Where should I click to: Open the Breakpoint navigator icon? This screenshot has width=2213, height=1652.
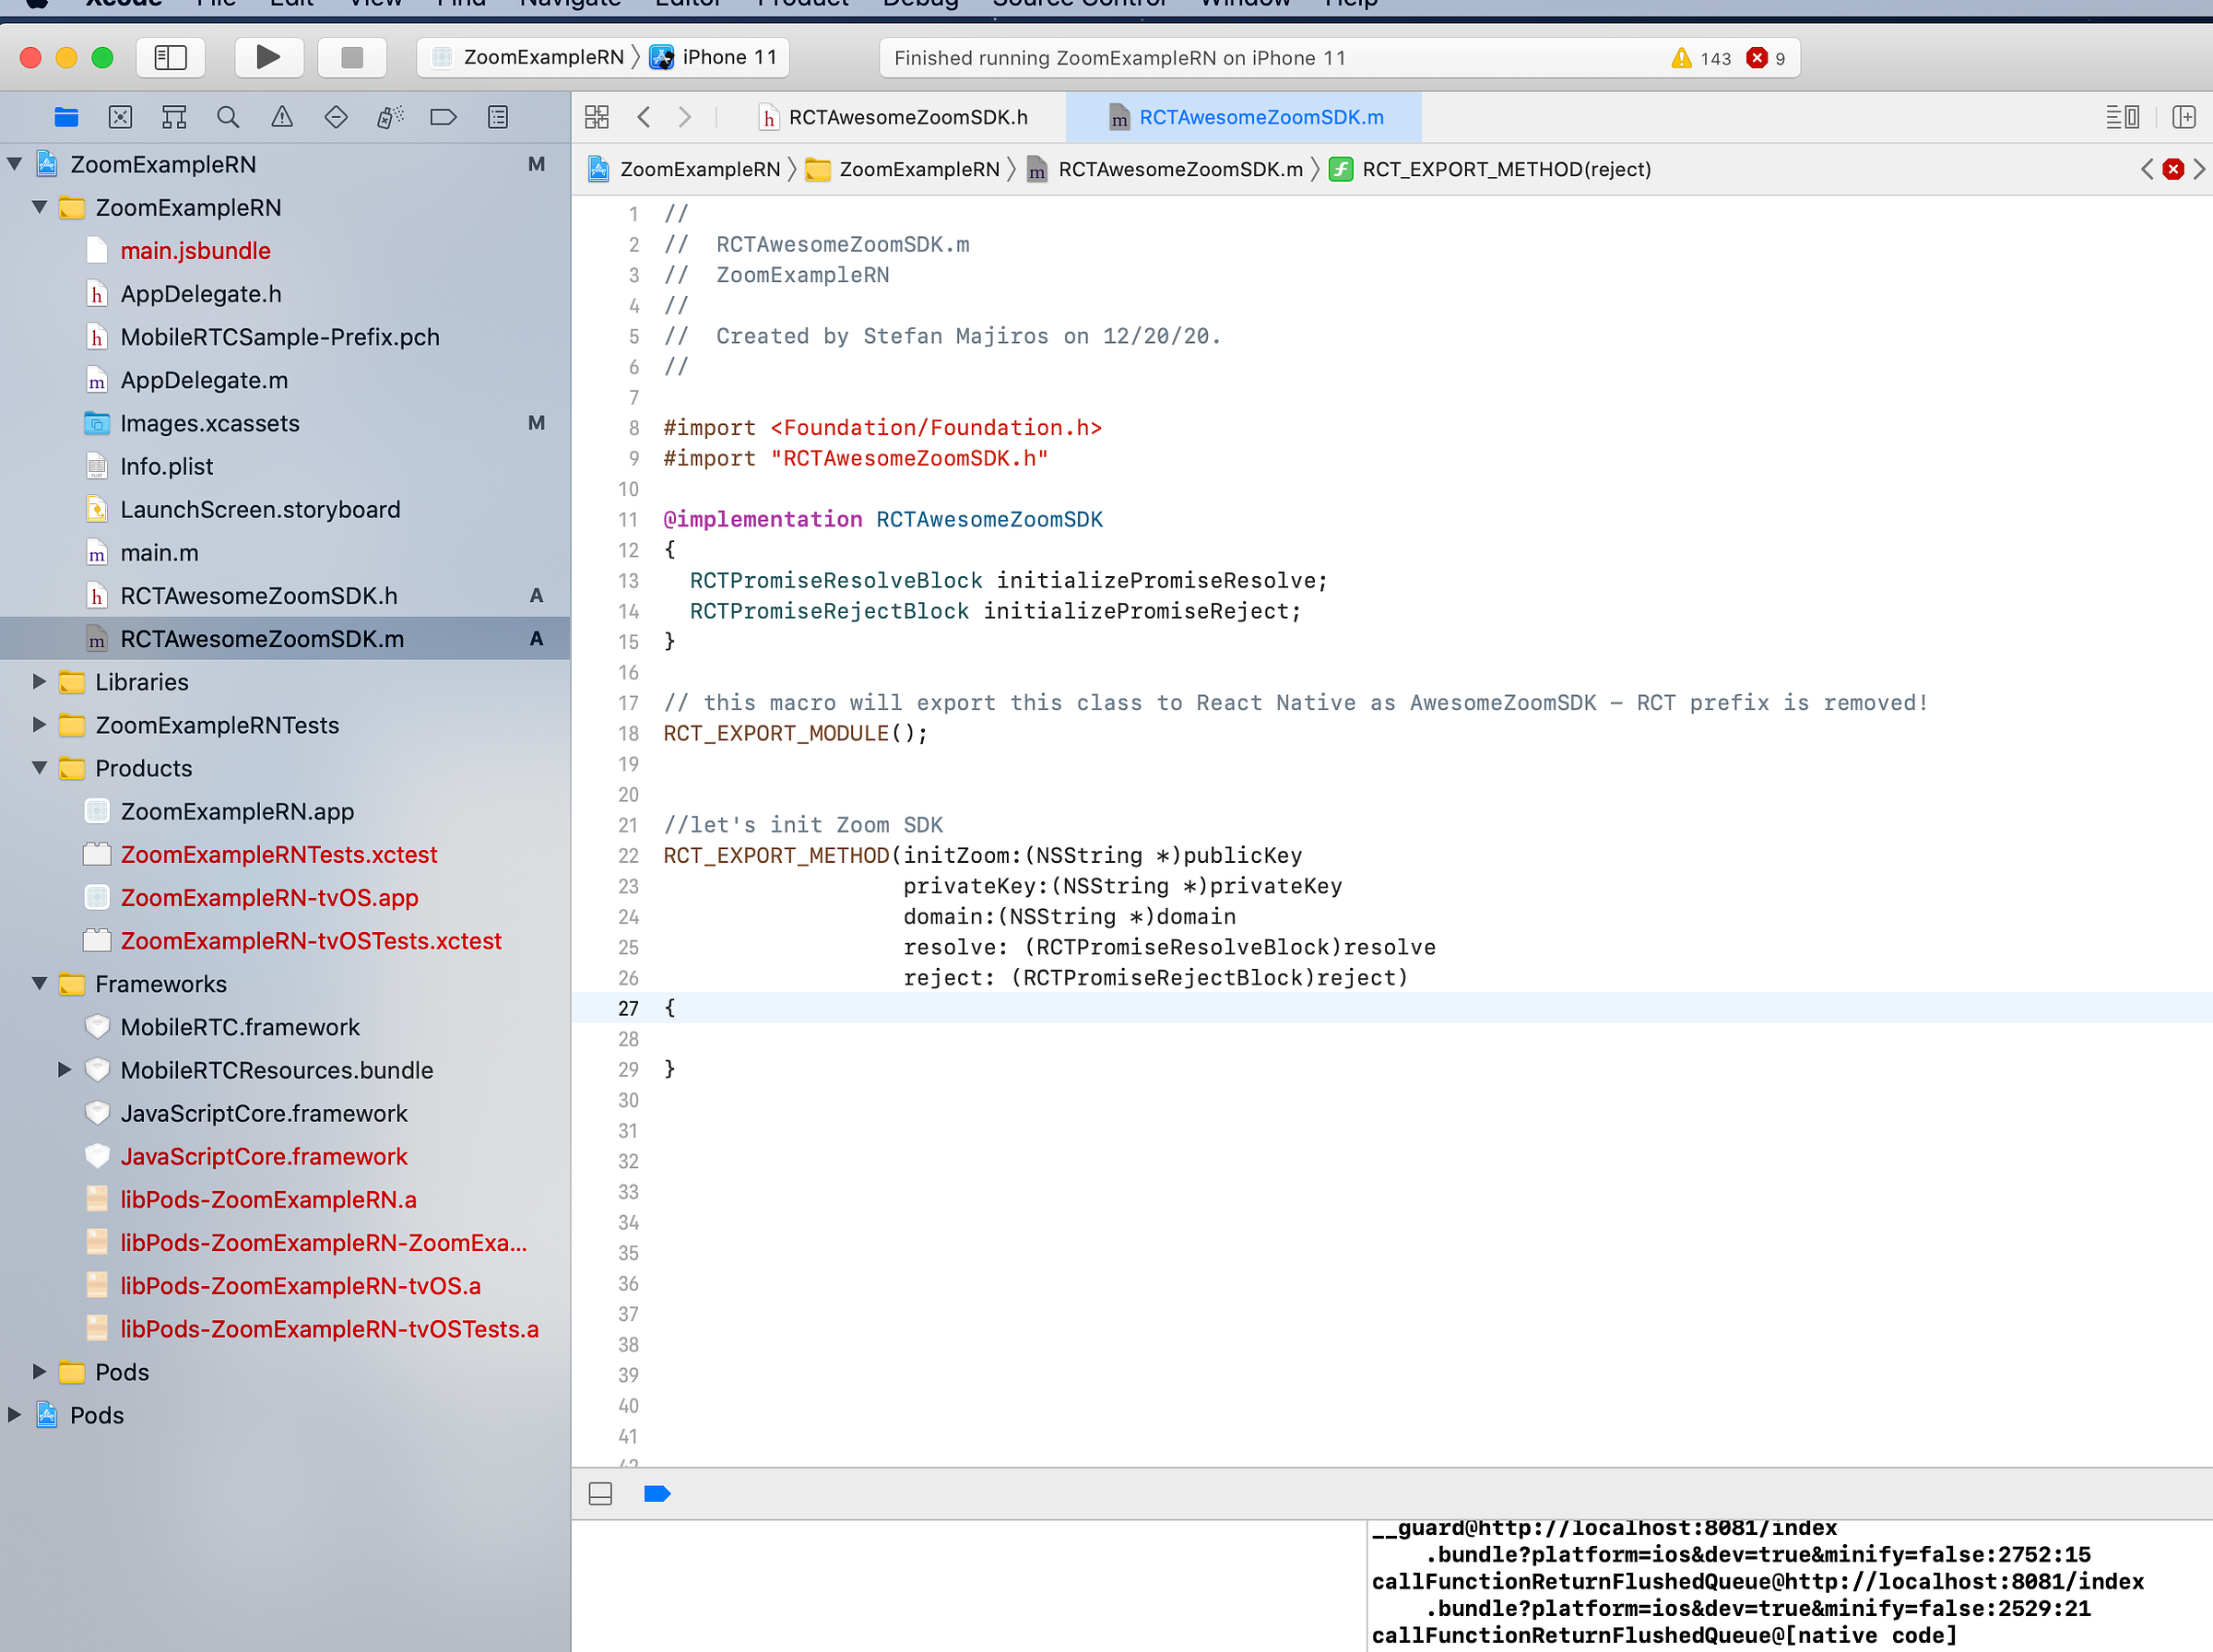(443, 117)
